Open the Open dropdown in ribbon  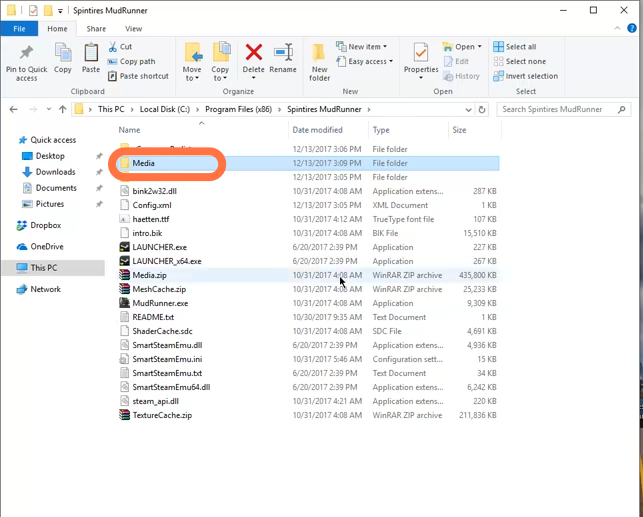click(x=462, y=47)
